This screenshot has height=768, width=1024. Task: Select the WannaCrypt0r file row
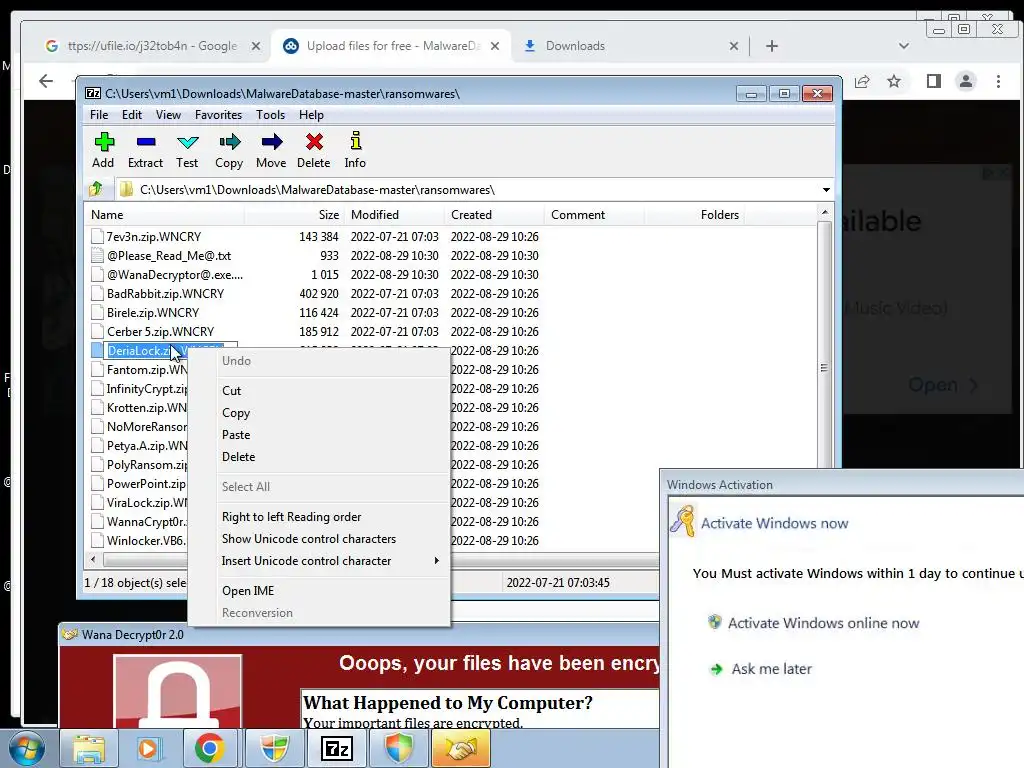139,522
